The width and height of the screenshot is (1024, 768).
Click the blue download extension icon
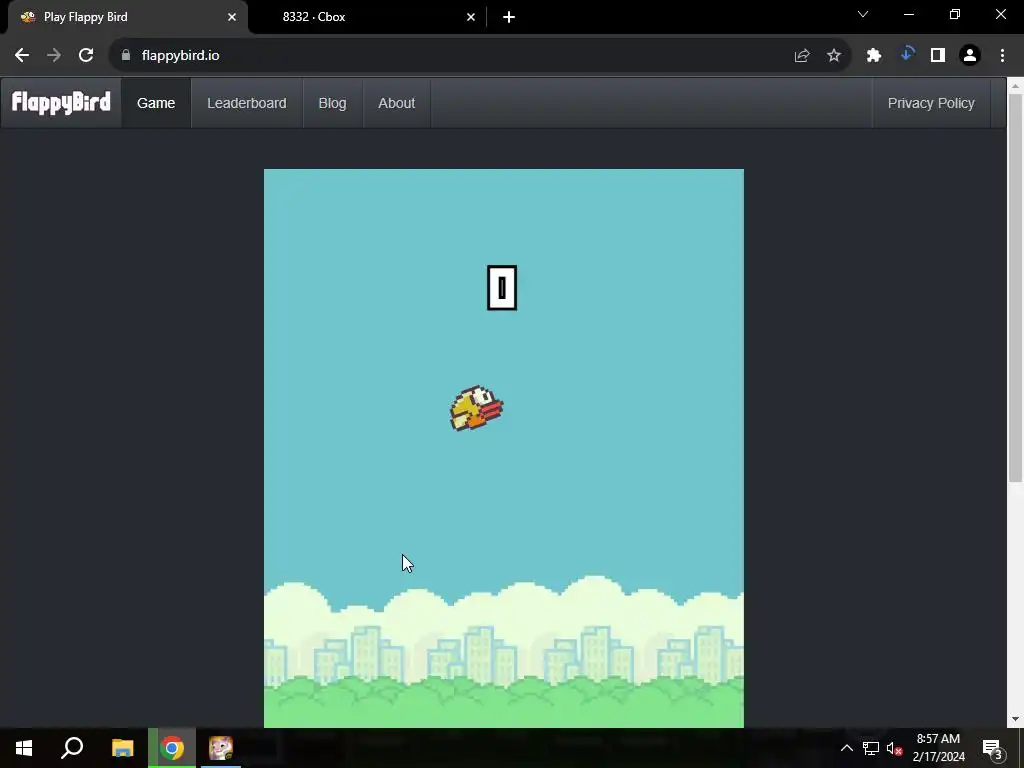906,55
